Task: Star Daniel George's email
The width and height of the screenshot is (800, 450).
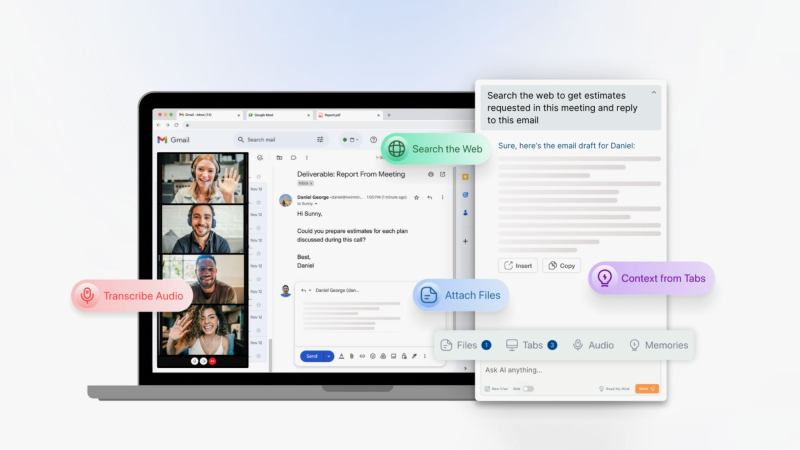Action: click(416, 197)
